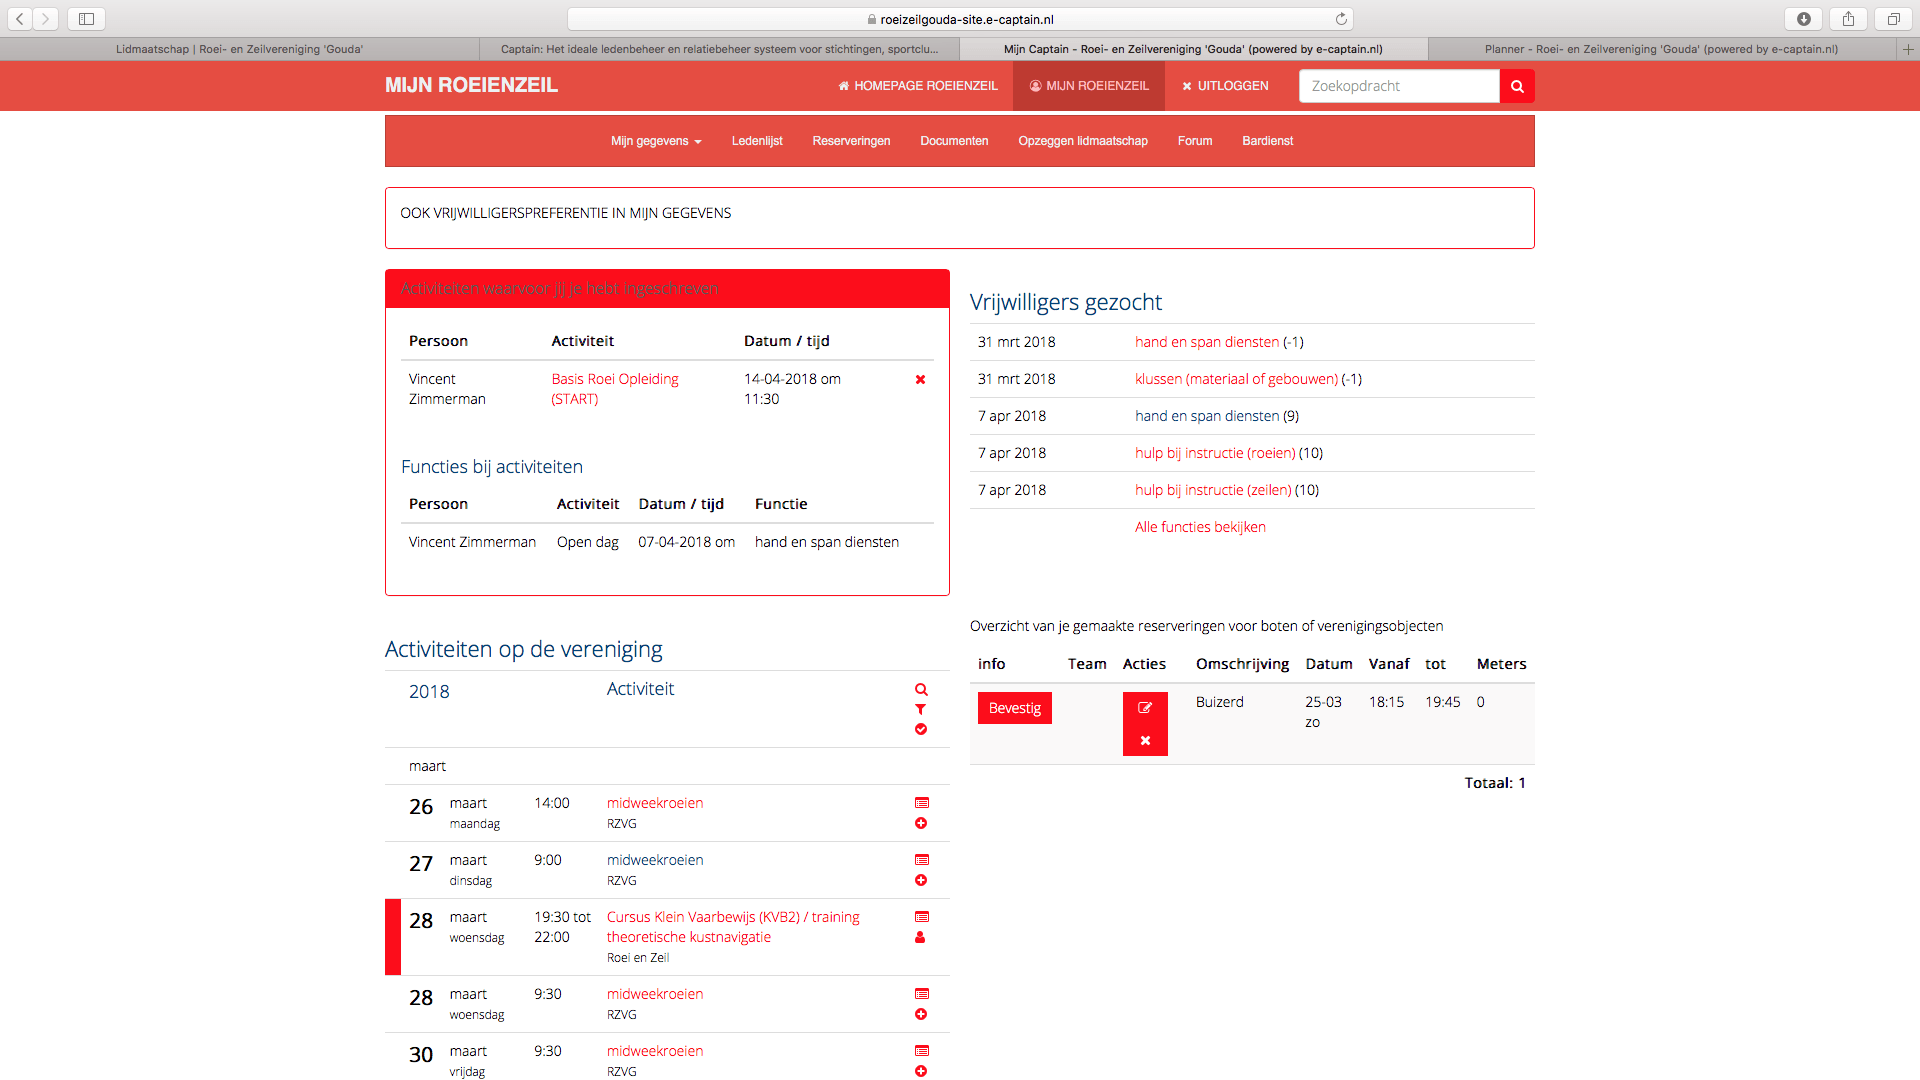This screenshot has height=1080, width=1920.
Task: Expand the Mijn gegevens dropdown menu
Action: pyautogui.click(x=656, y=141)
